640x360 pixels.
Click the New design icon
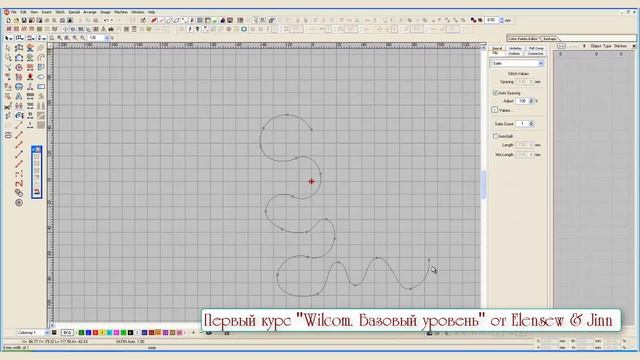pos(8,20)
